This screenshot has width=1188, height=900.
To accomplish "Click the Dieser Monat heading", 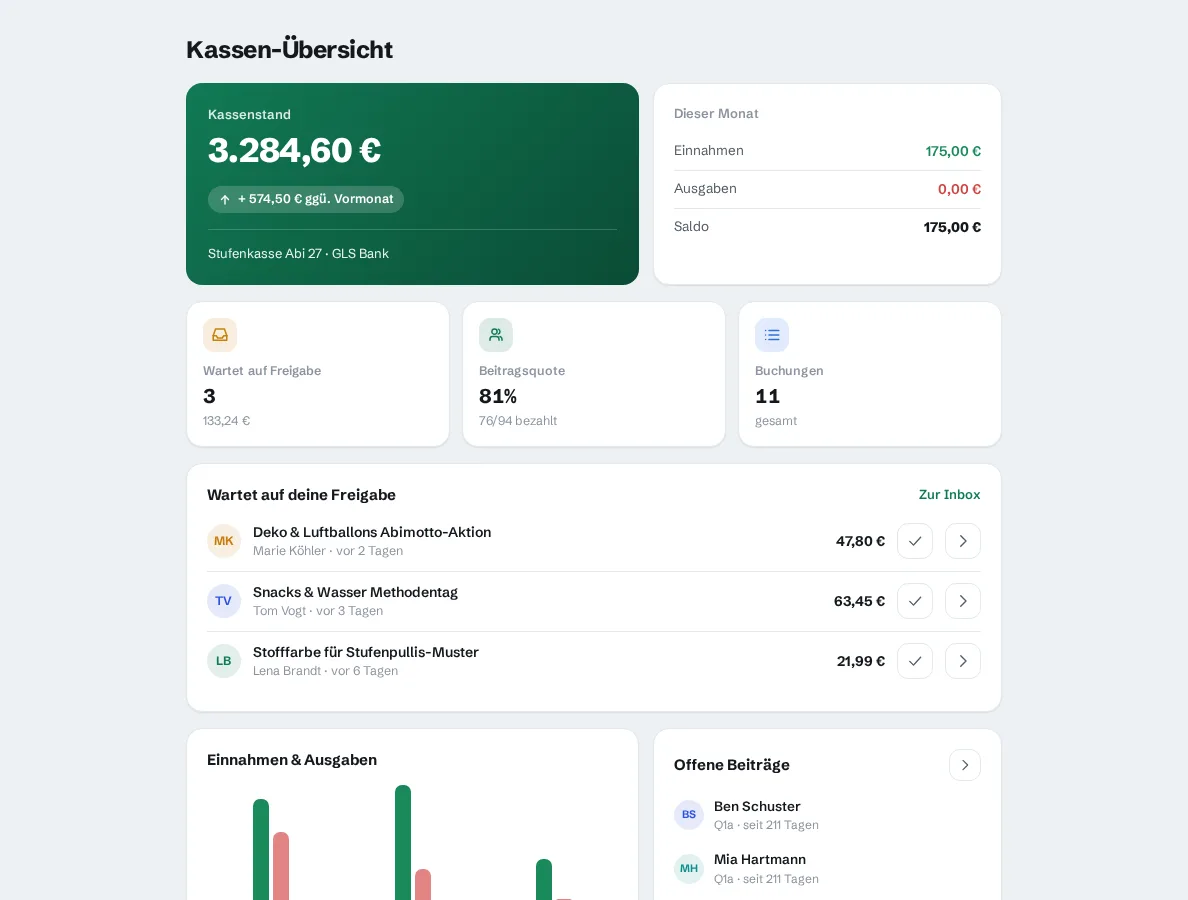I will pyautogui.click(x=716, y=114).
